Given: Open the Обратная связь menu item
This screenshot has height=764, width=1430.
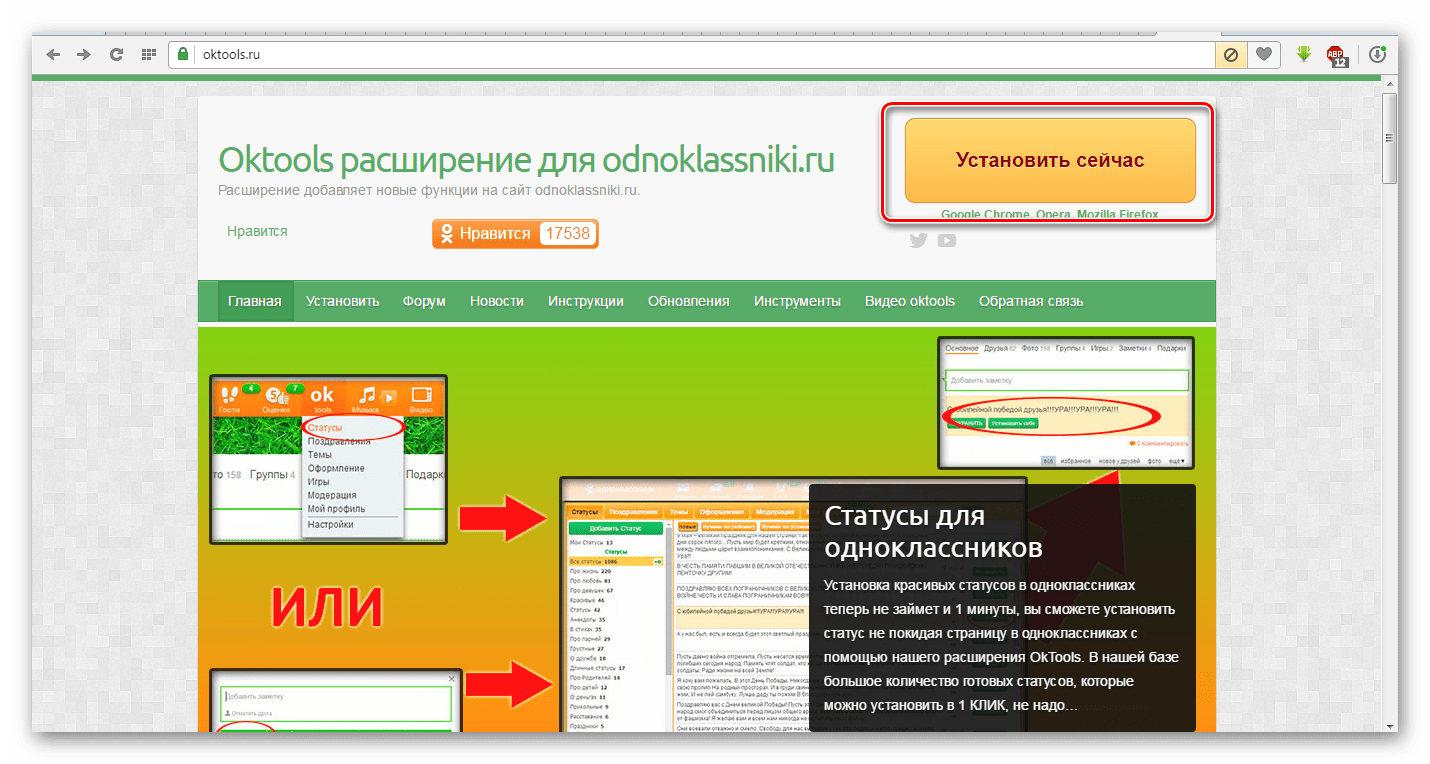Looking at the screenshot, I should (x=1031, y=301).
